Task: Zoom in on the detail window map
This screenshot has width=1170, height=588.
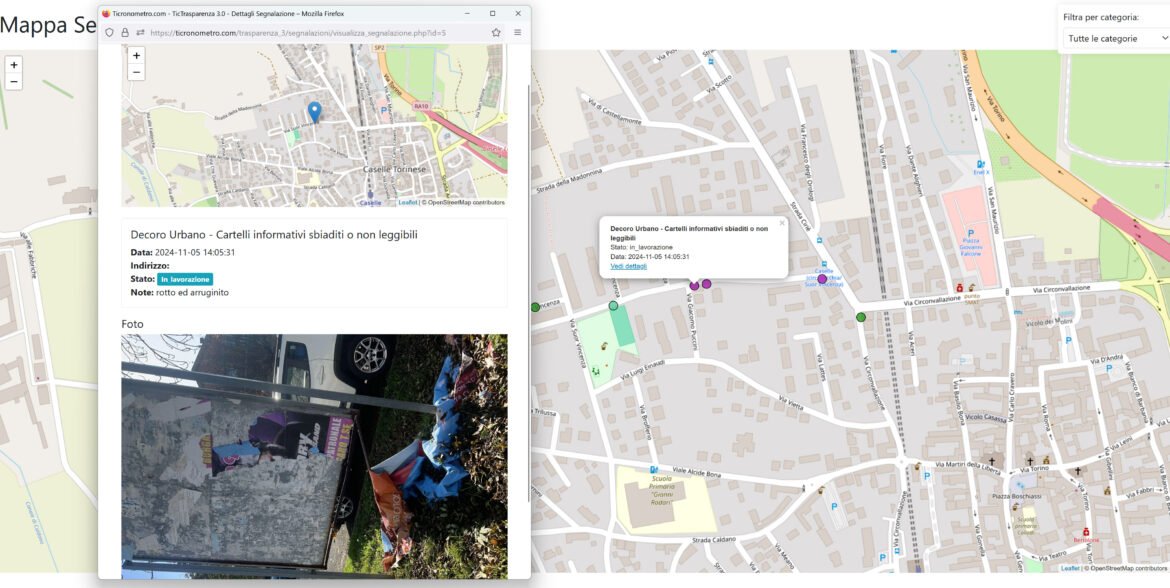Action: [137, 55]
